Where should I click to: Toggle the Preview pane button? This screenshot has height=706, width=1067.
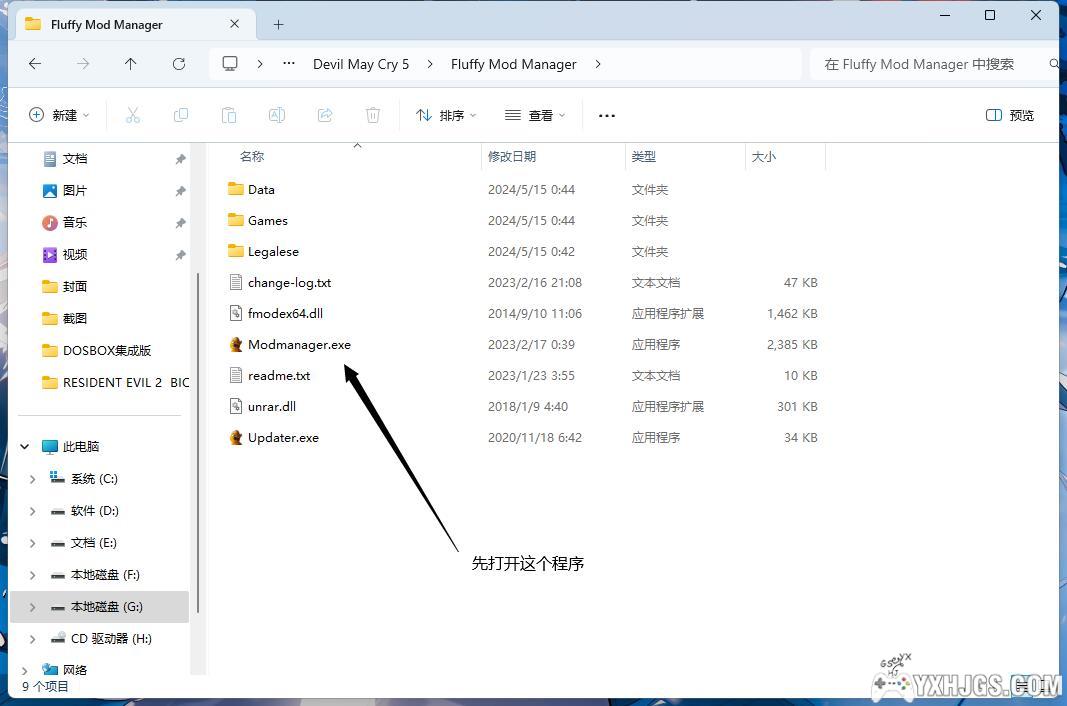(x=1010, y=115)
